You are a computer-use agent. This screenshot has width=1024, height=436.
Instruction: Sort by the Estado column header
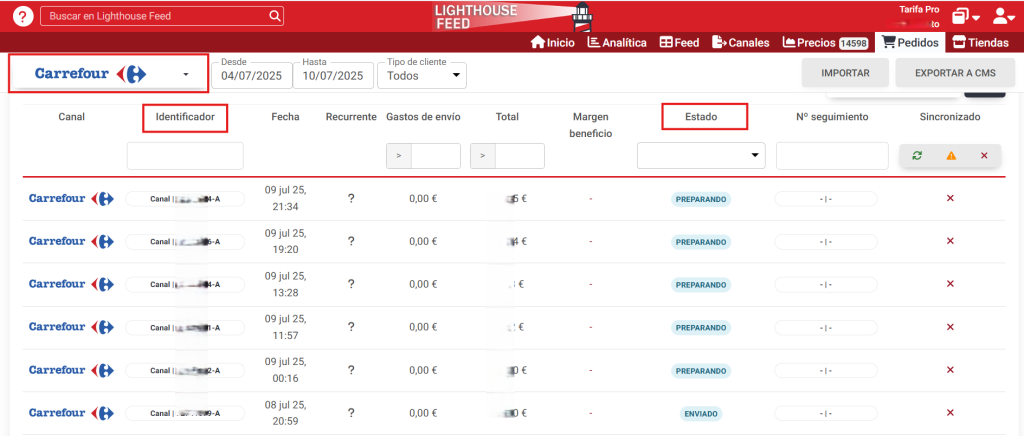[x=701, y=117]
